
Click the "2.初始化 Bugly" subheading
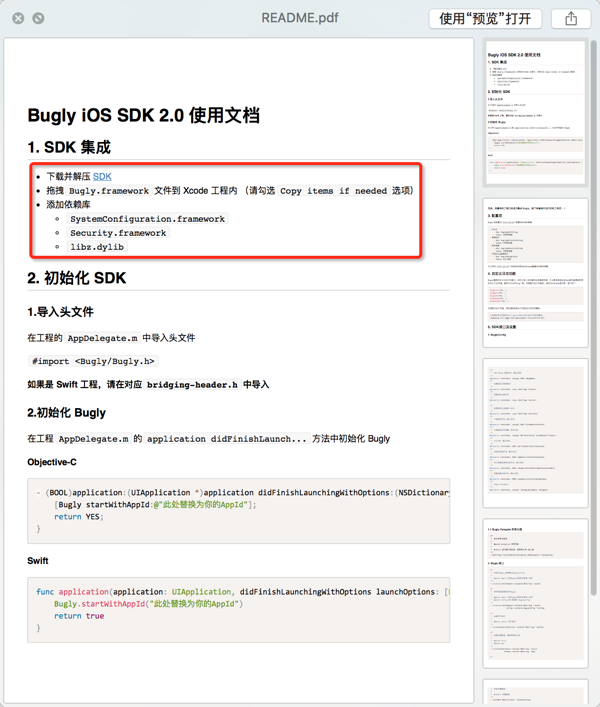[x=66, y=413]
